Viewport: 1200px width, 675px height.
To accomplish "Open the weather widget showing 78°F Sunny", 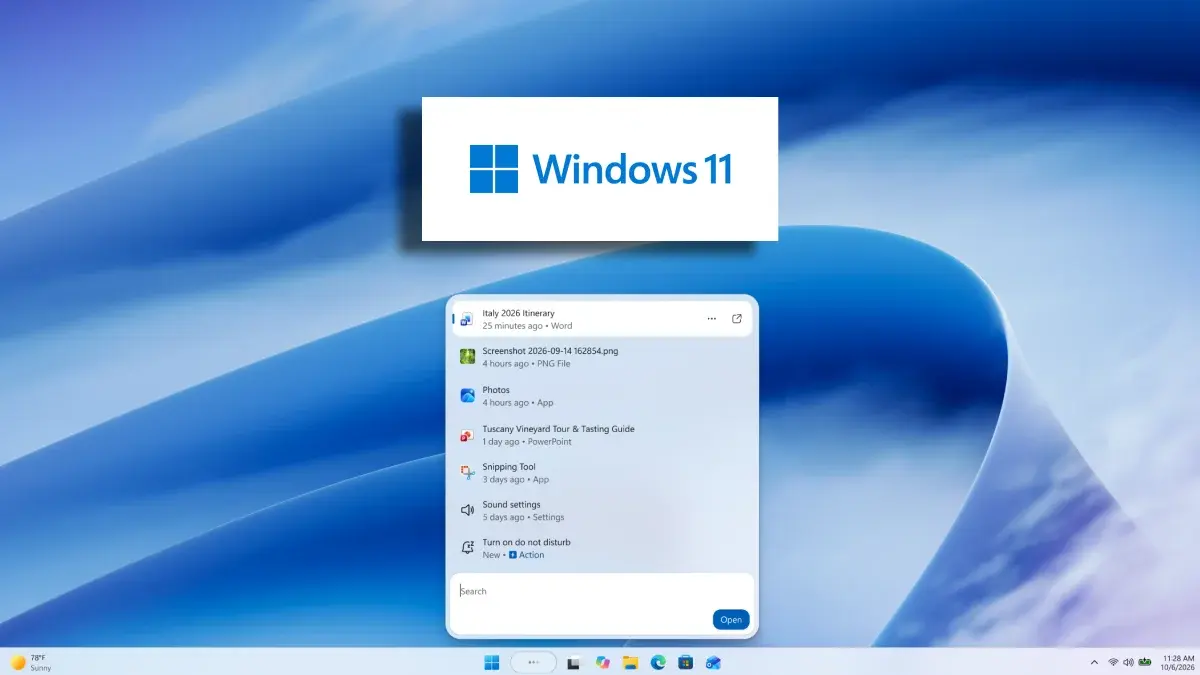I will [x=31, y=662].
